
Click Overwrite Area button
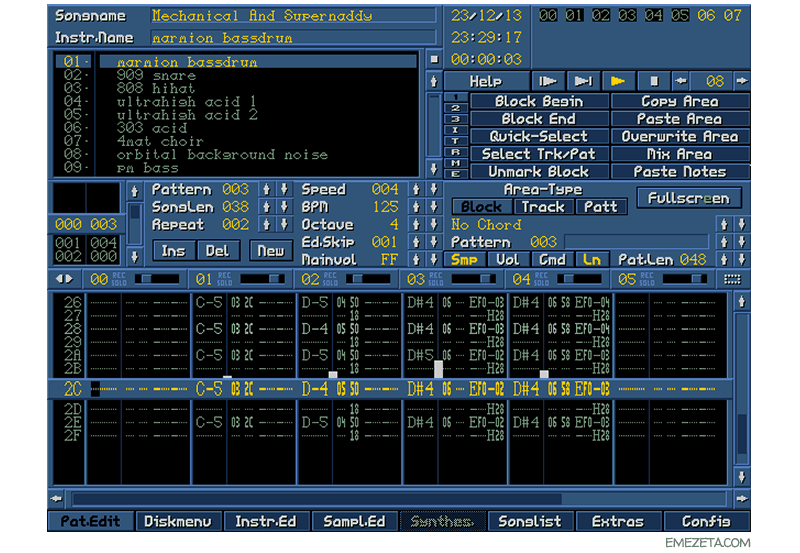pos(680,136)
